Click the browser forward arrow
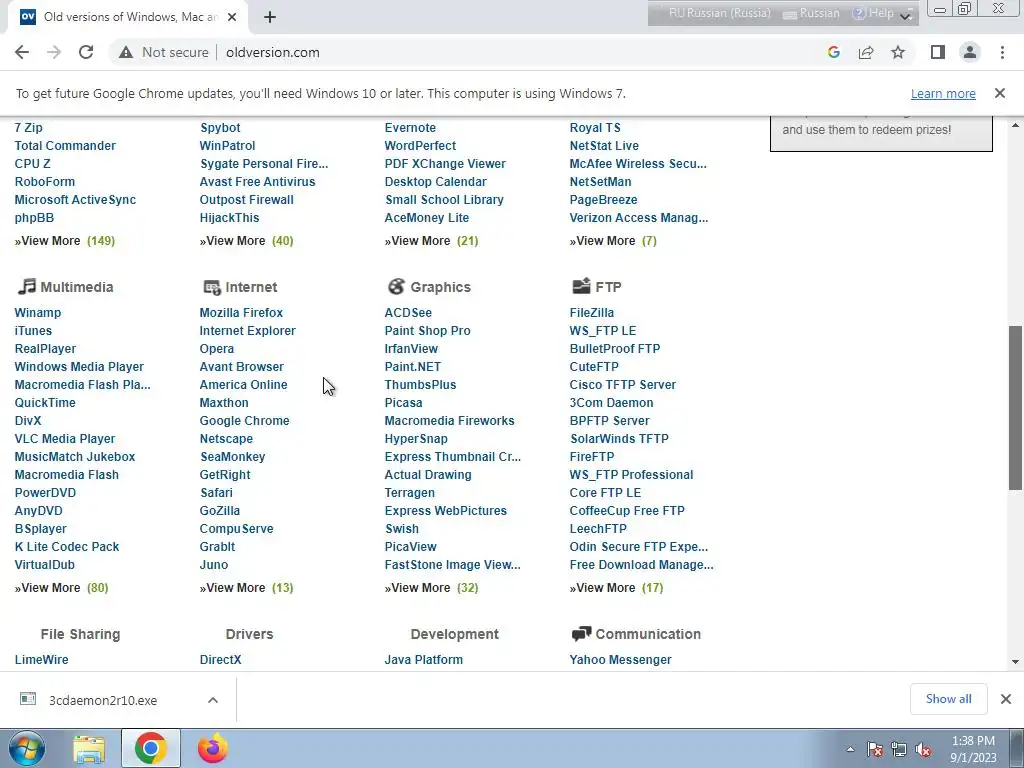This screenshot has height=768, width=1024. tap(54, 52)
